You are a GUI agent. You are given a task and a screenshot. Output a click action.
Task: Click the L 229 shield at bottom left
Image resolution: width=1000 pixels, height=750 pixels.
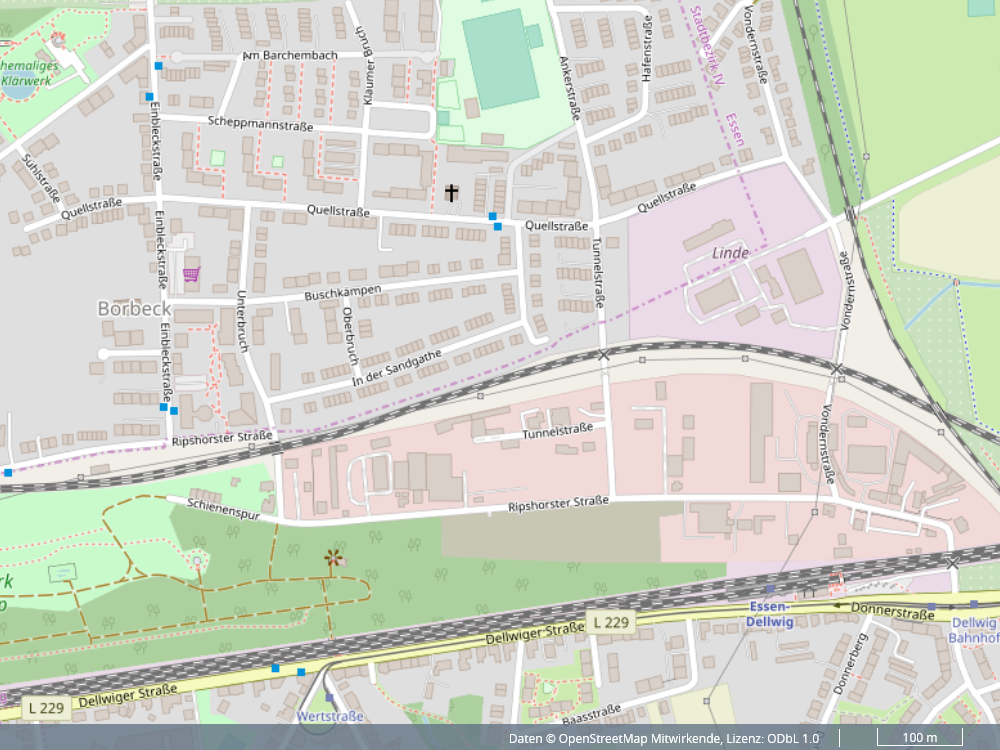coord(45,708)
